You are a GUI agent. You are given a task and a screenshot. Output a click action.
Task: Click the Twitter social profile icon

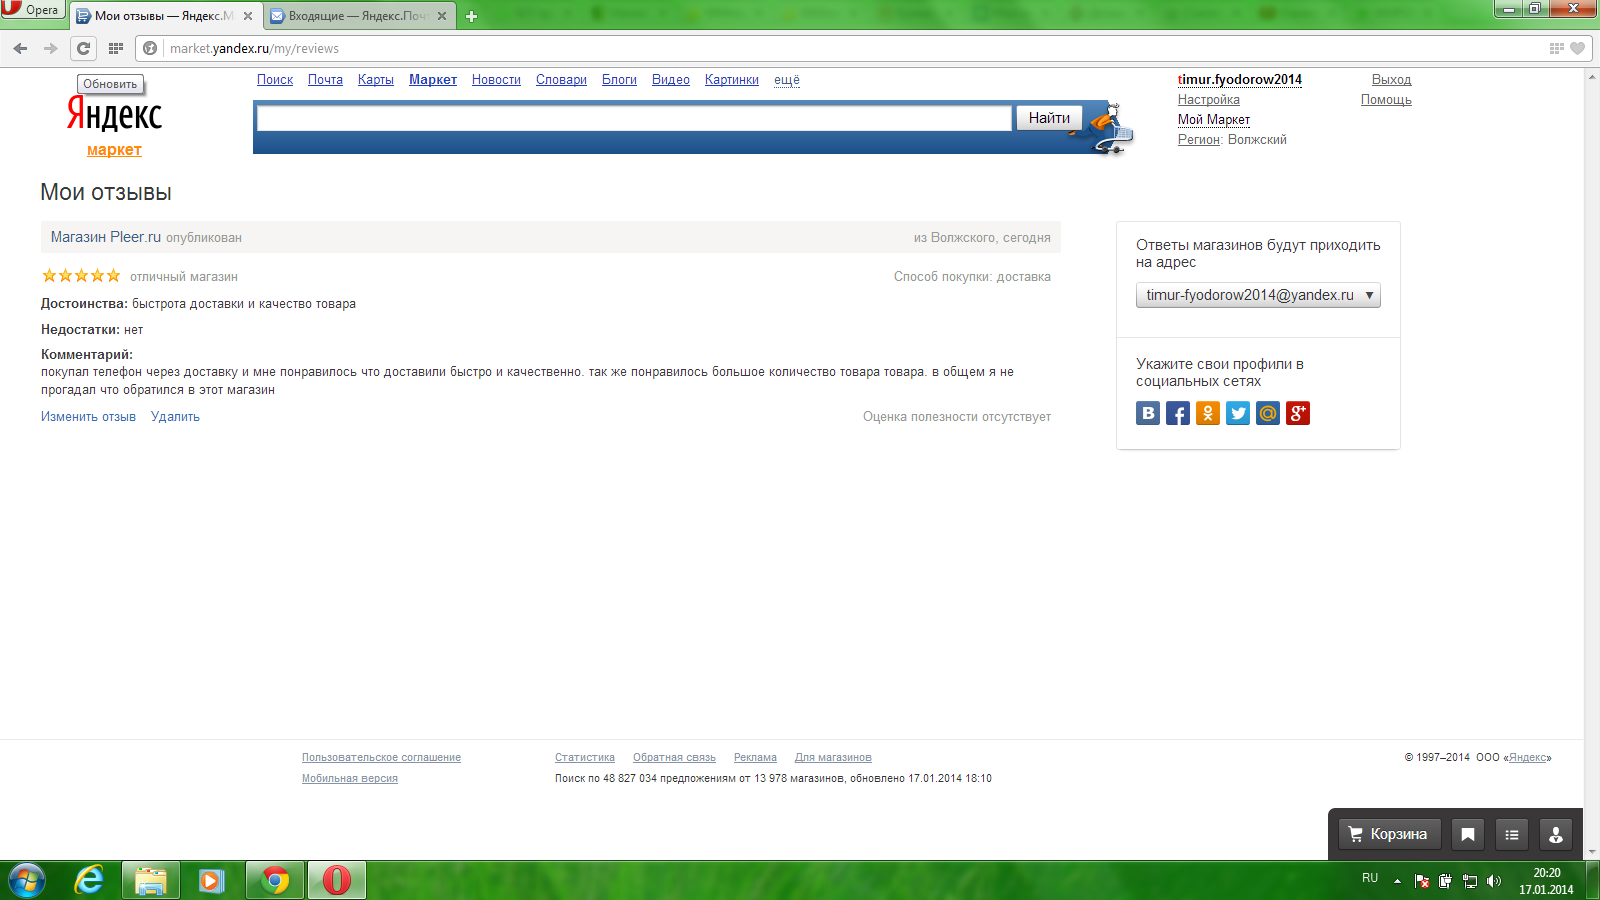tap(1238, 413)
